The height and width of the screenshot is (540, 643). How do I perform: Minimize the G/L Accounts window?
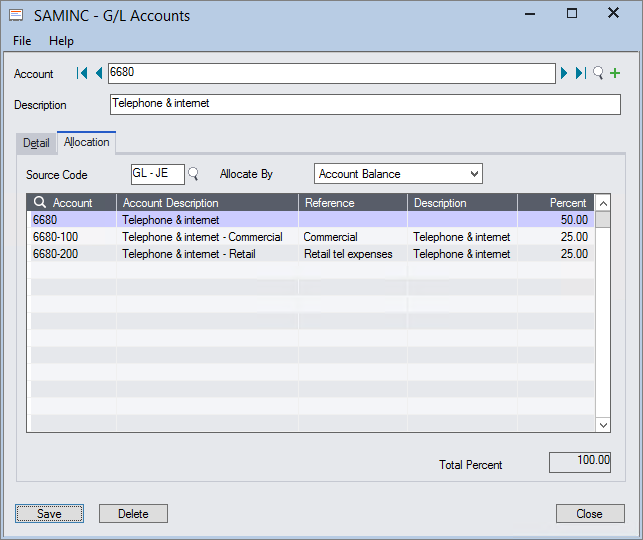(x=530, y=14)
